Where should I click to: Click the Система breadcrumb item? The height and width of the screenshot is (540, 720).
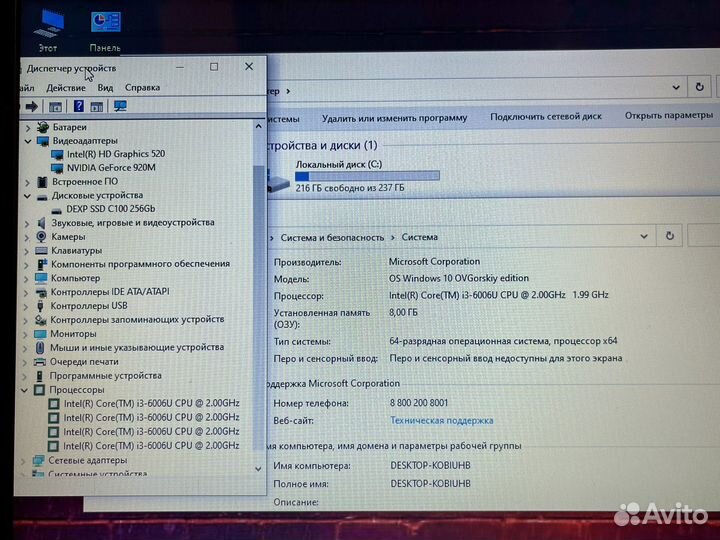coord(420,237)
